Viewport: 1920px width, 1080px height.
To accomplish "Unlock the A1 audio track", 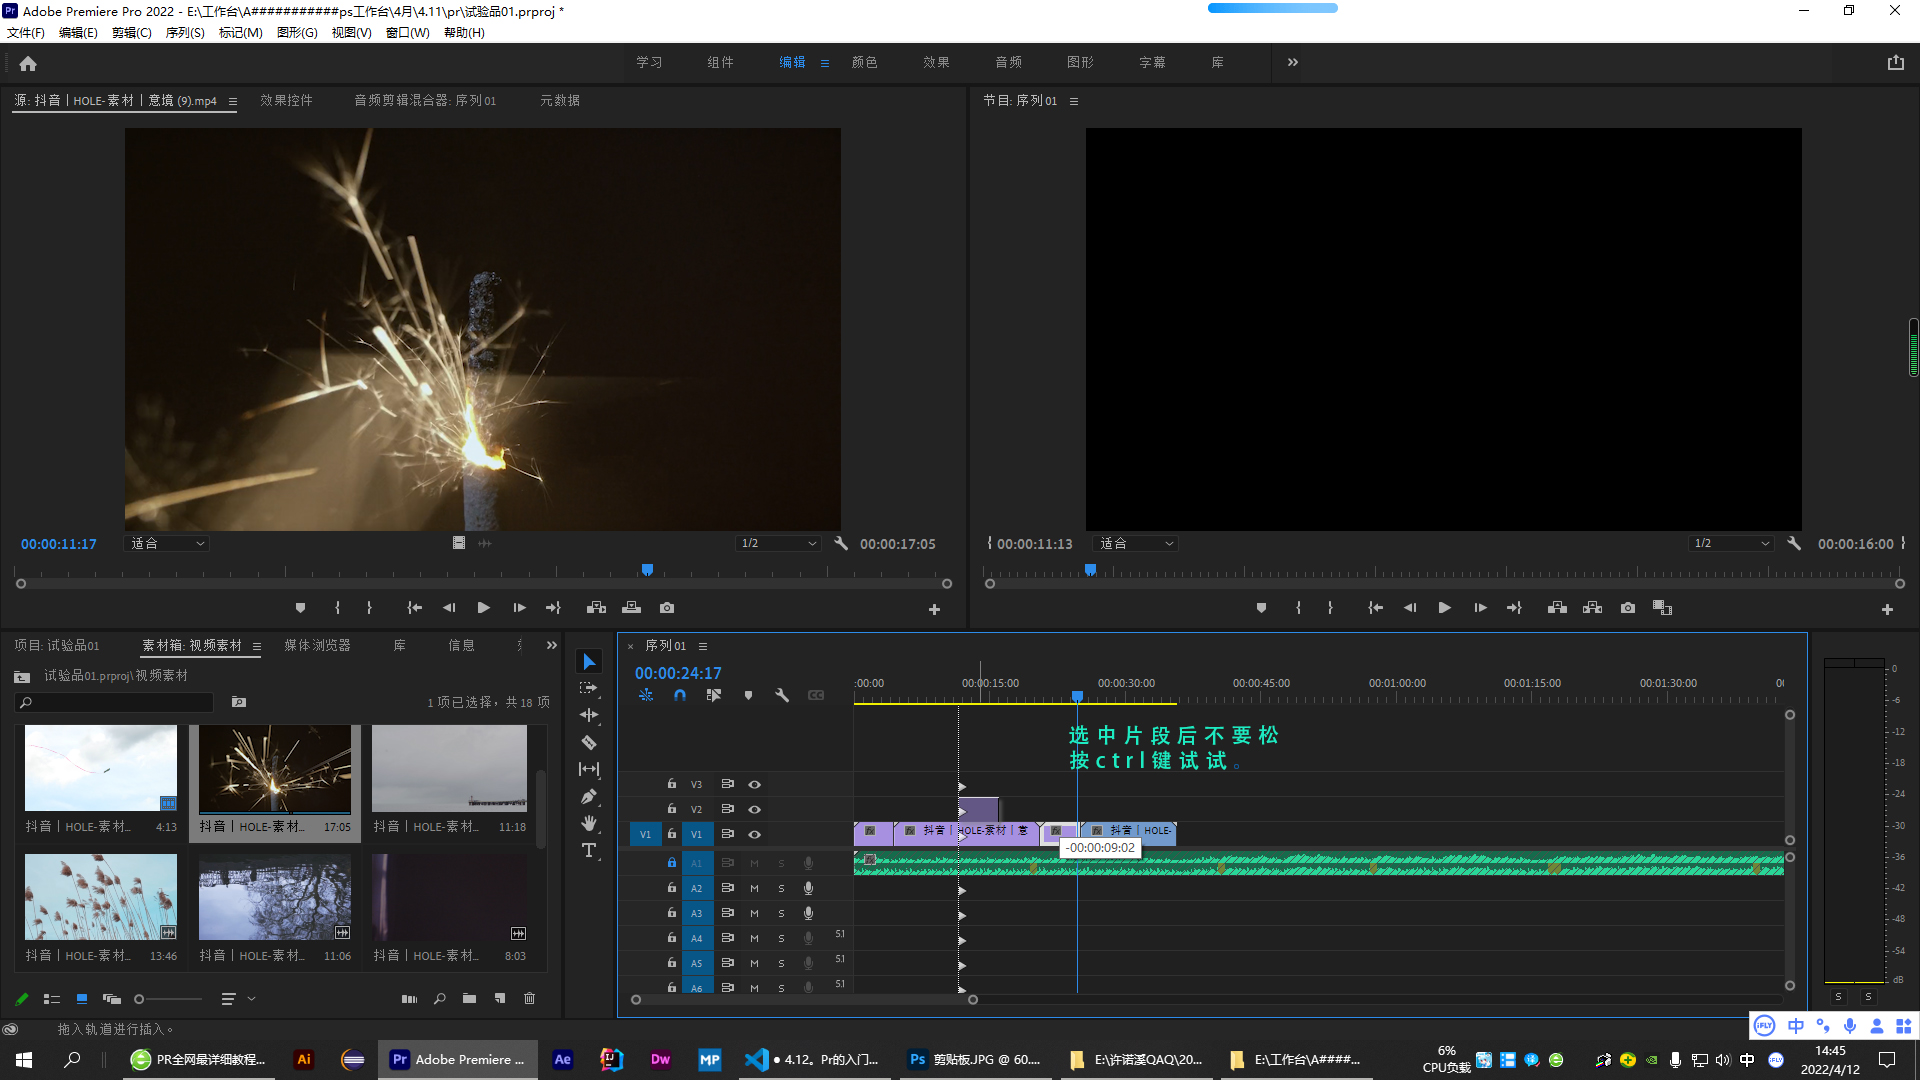I will click(672, 862).
